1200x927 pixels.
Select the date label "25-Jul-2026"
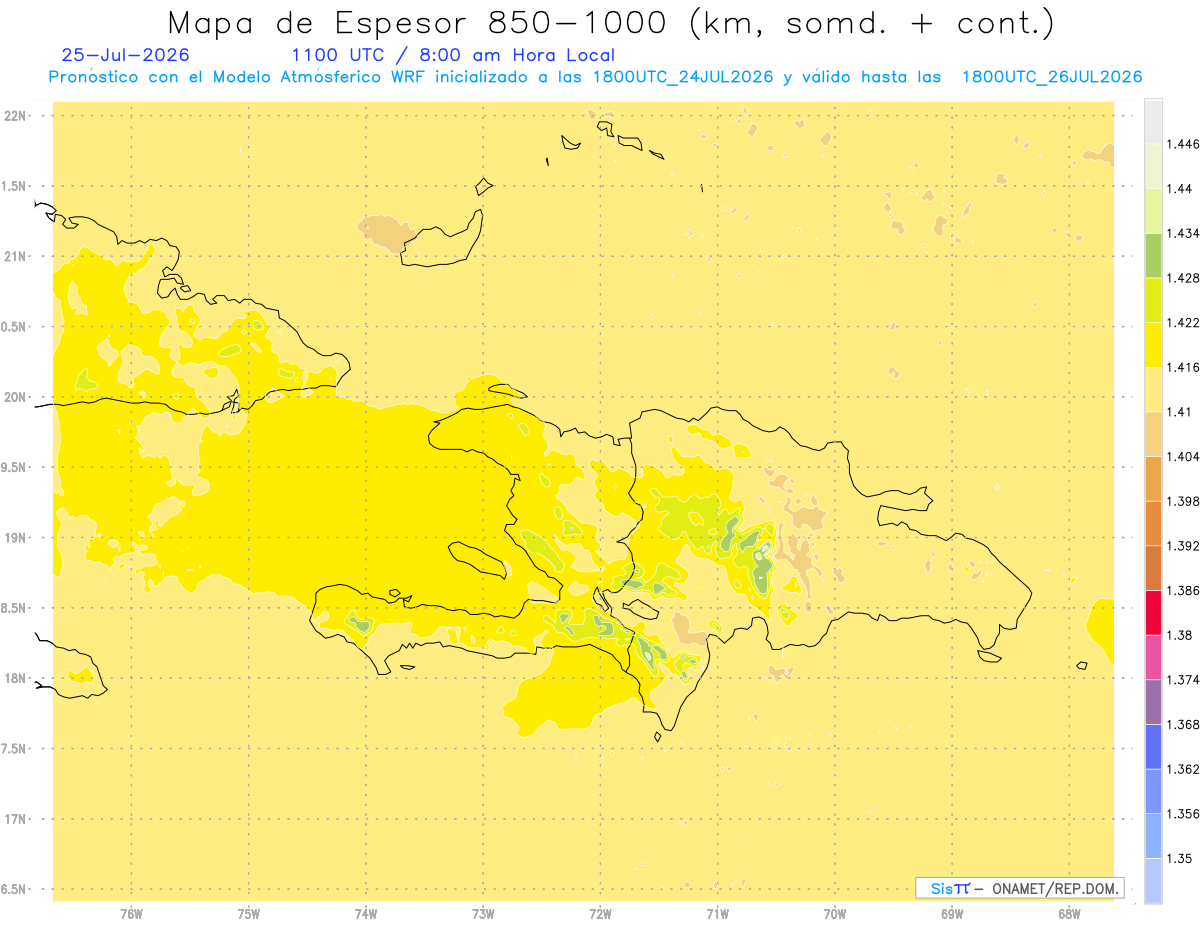(125, 55)
